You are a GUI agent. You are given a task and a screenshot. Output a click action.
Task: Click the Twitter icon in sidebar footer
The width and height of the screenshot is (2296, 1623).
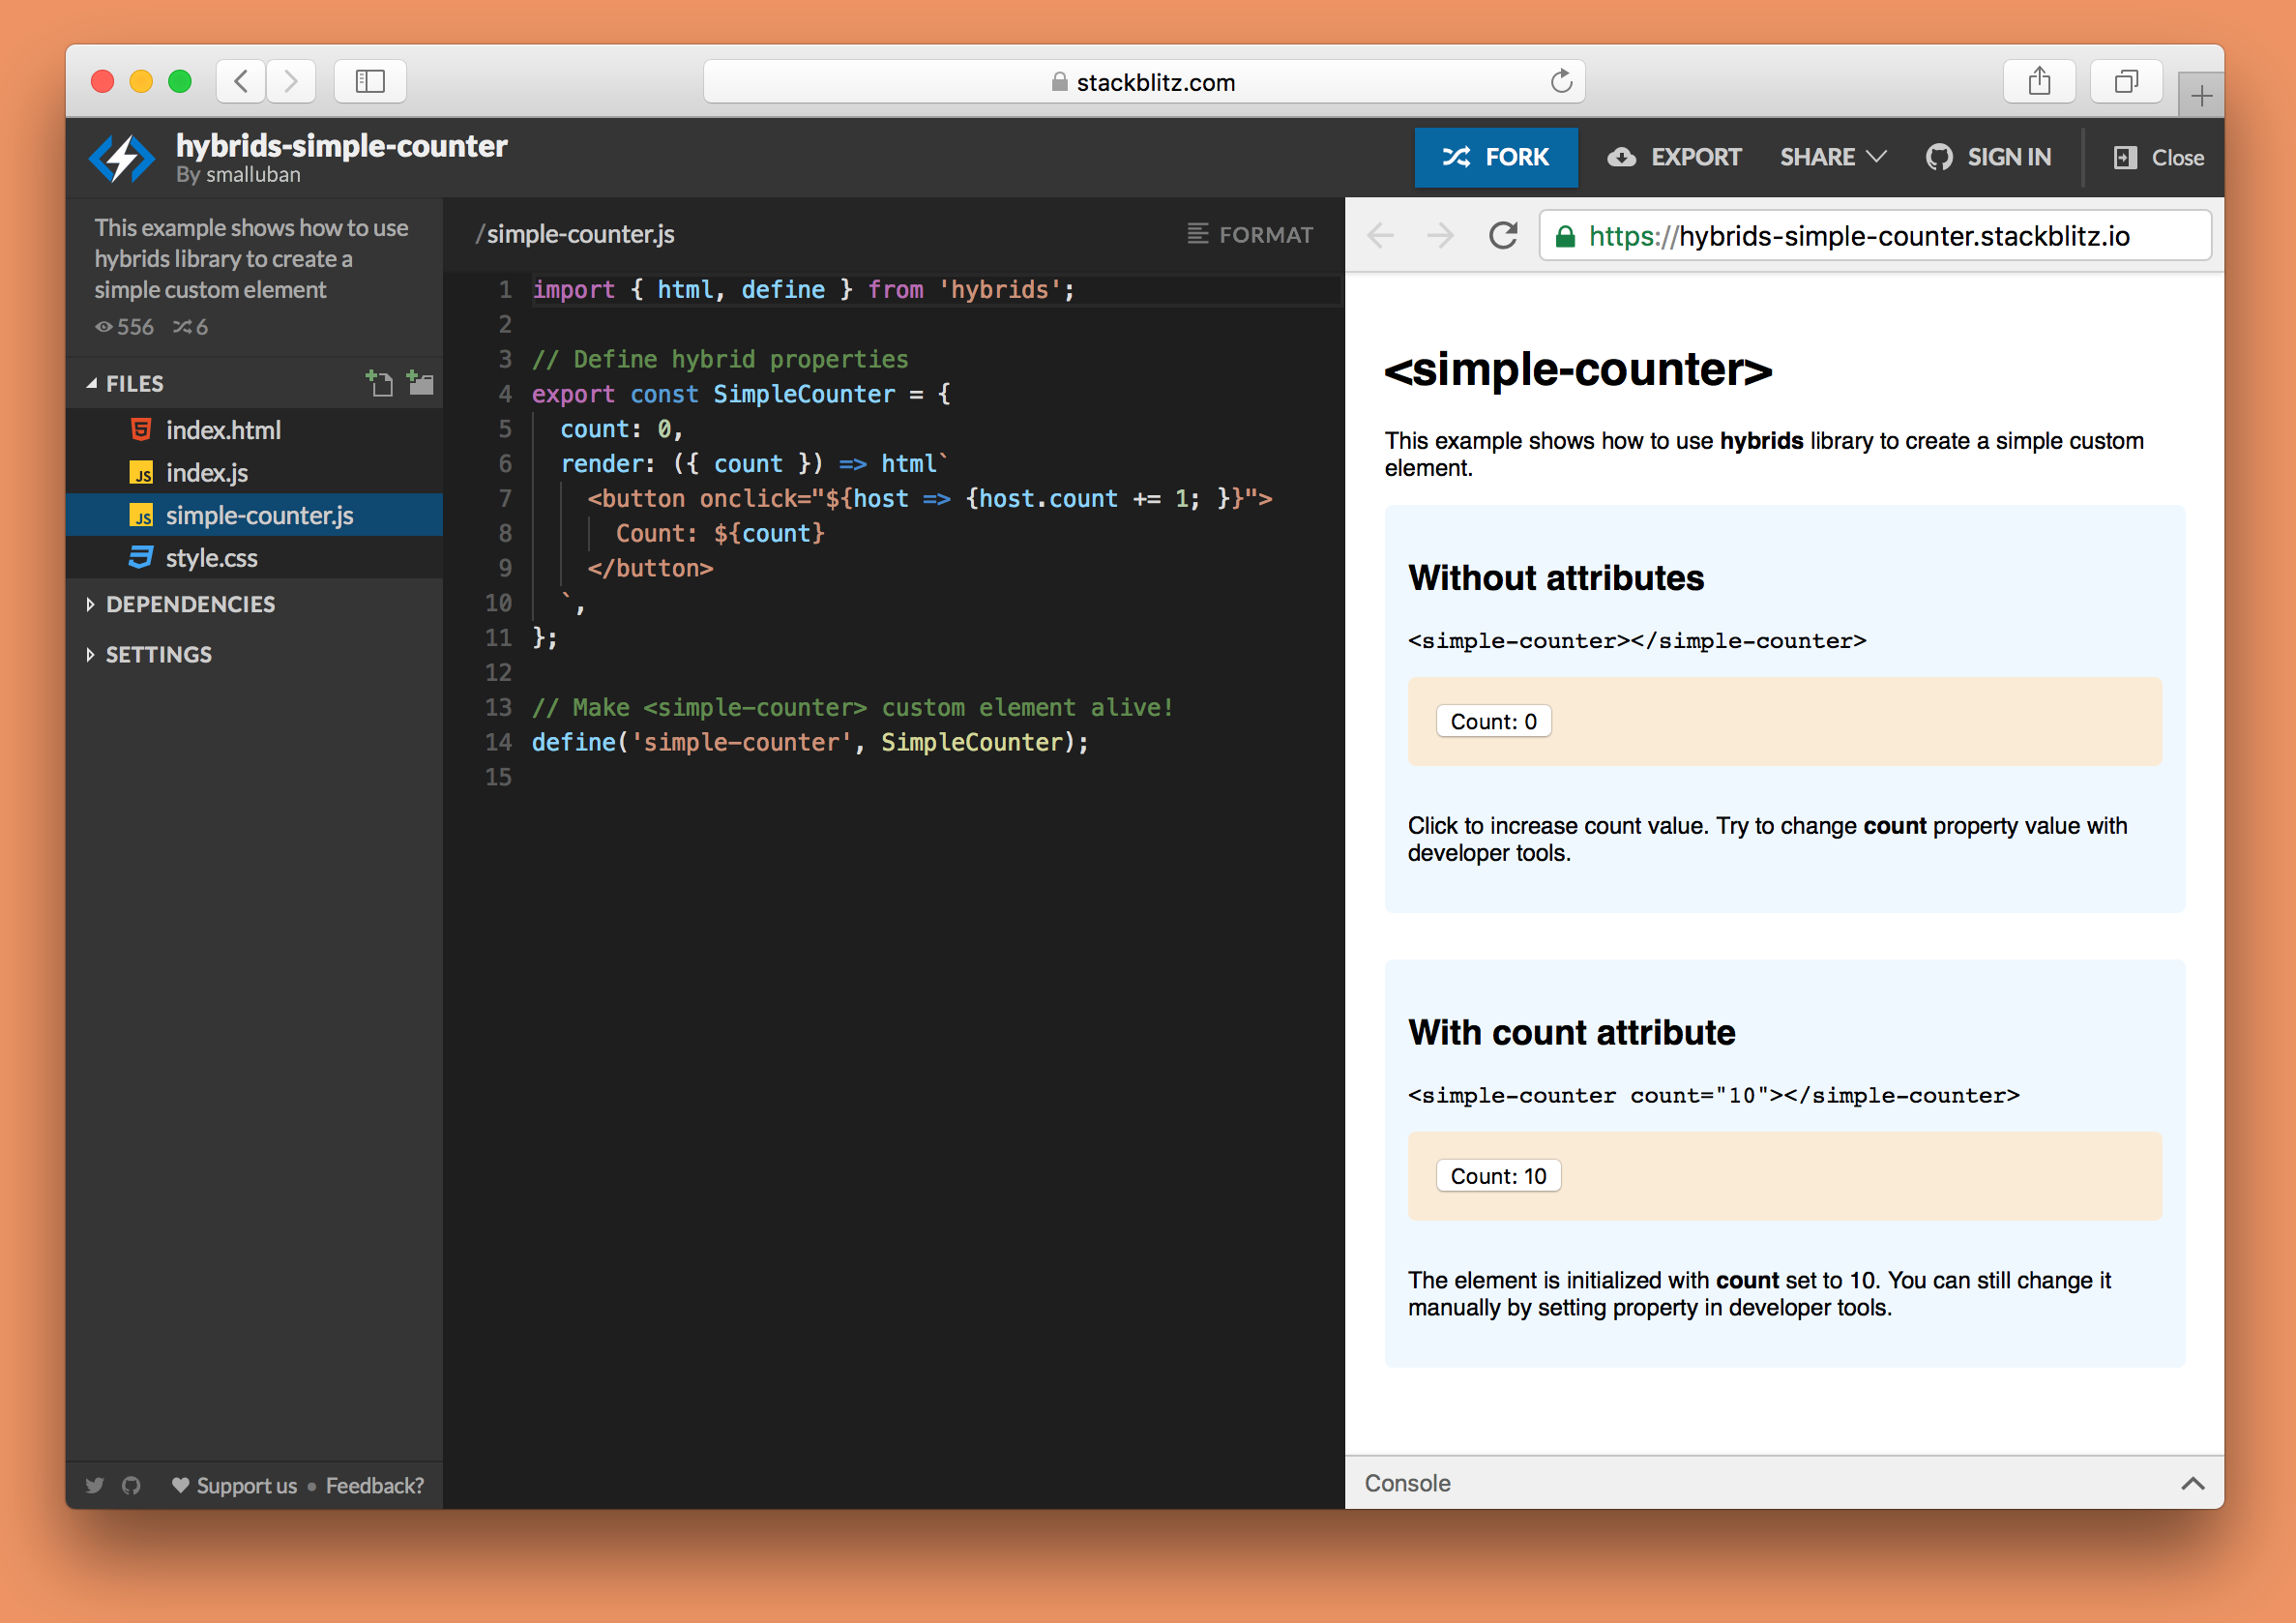[x=95, y=1485]
